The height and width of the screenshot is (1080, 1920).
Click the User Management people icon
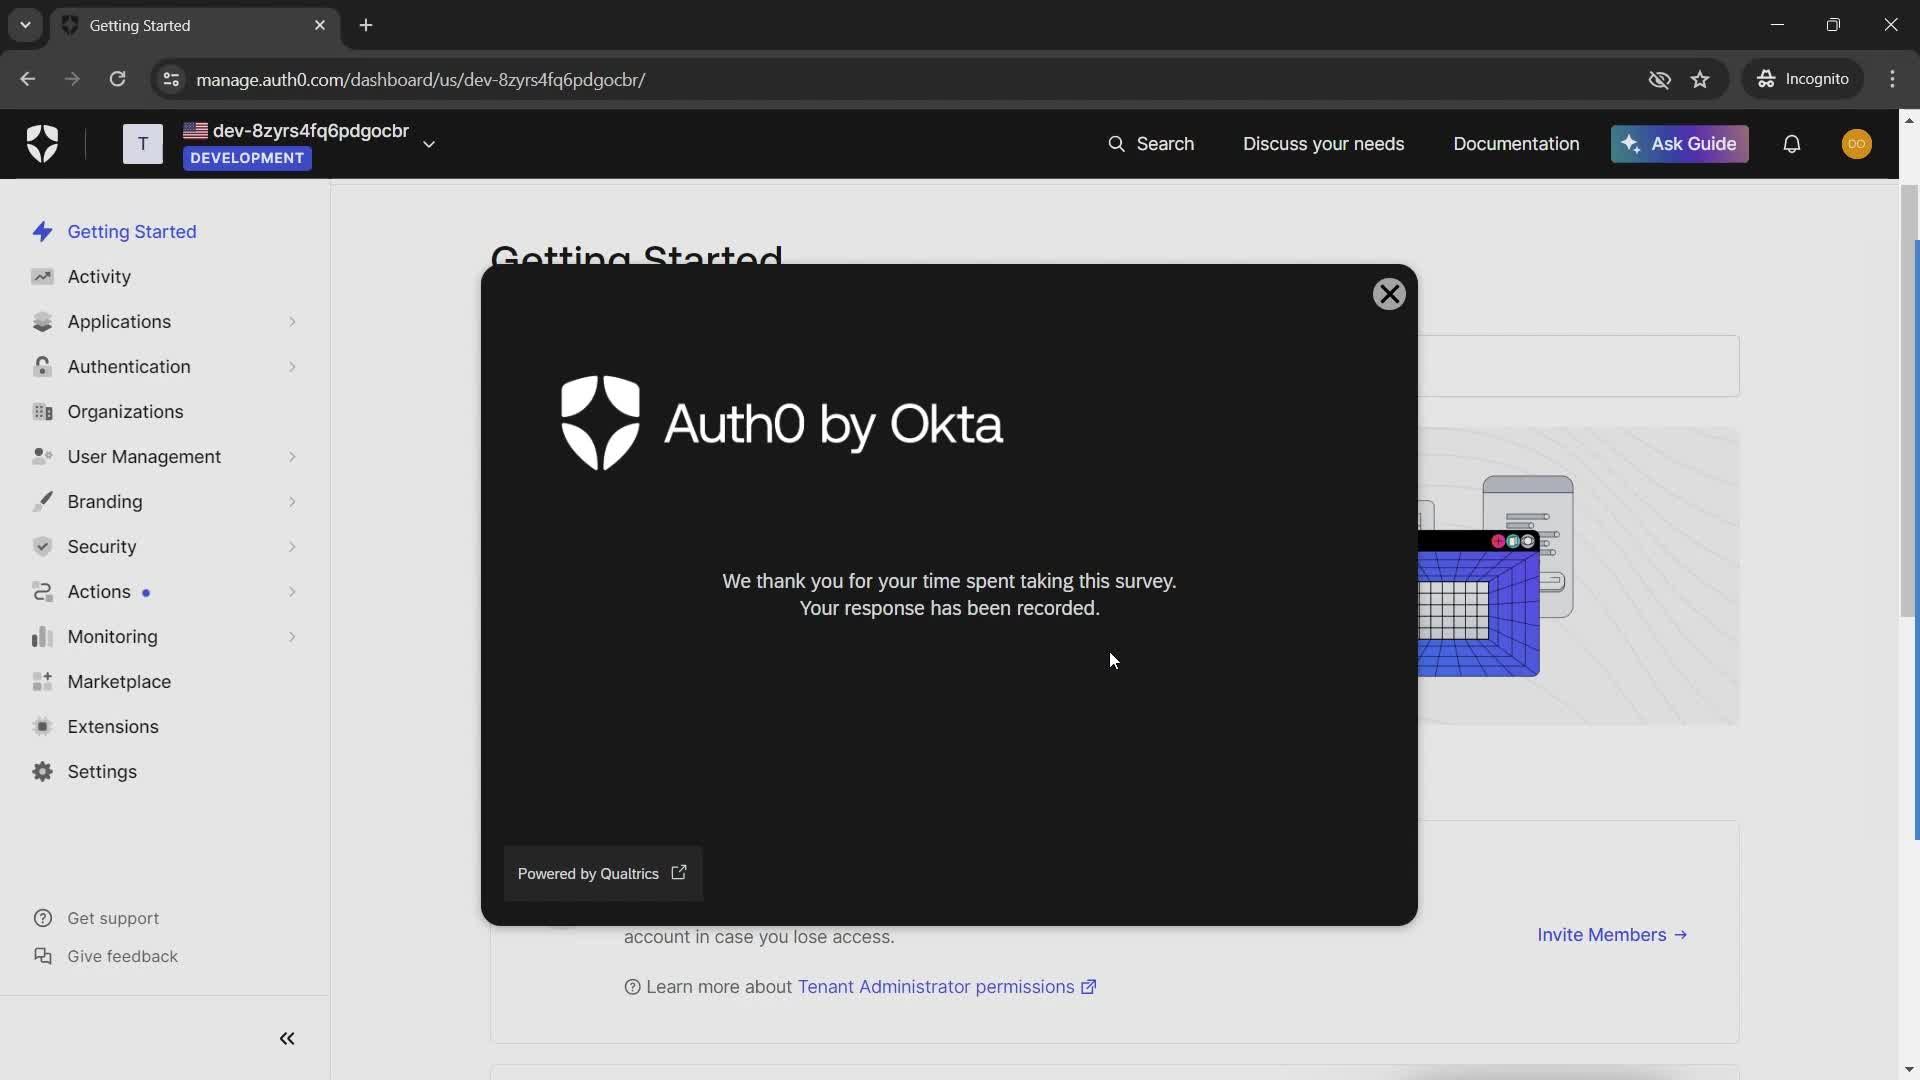42,456
